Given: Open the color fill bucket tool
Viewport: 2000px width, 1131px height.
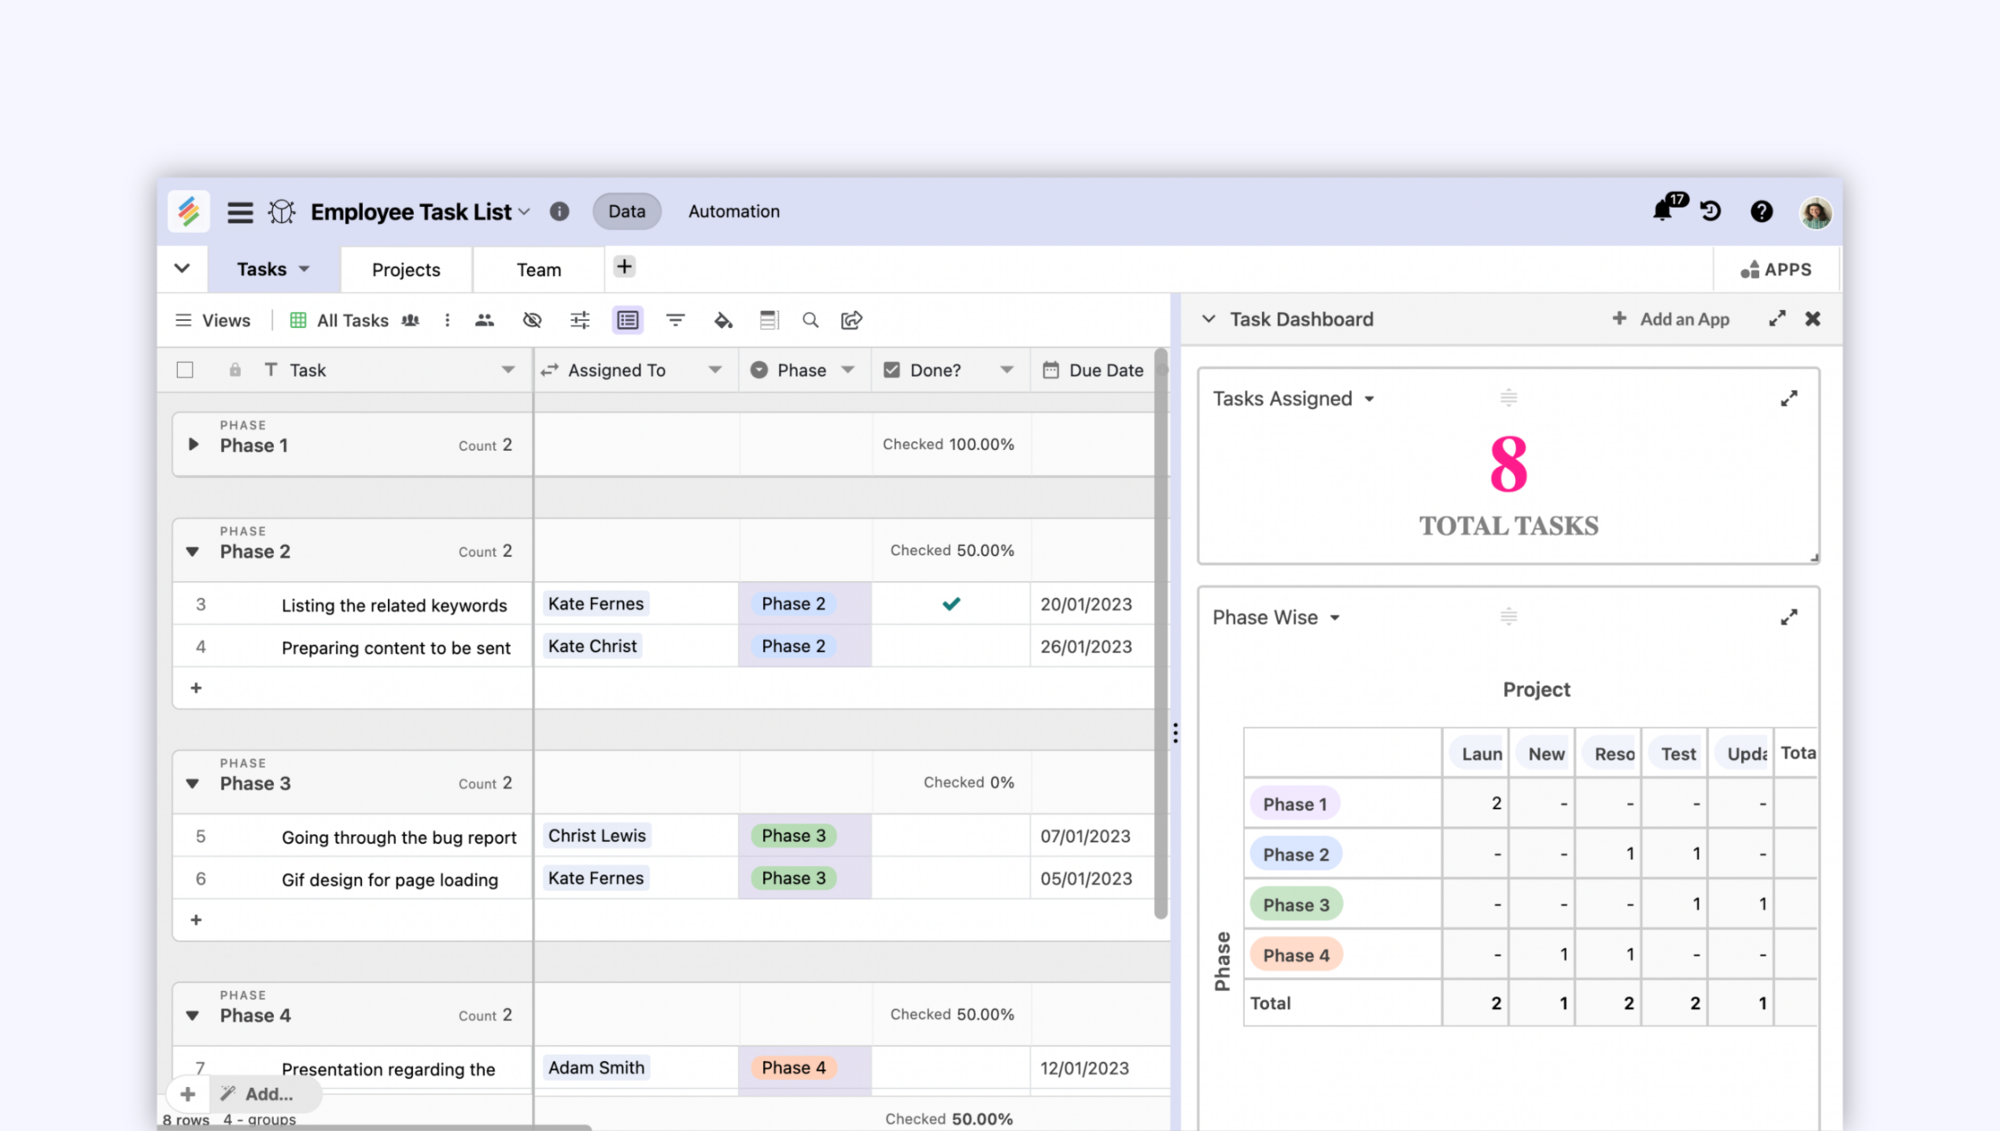Looking at the screenshot, I should pyautogui.click(x=723, y=320).
